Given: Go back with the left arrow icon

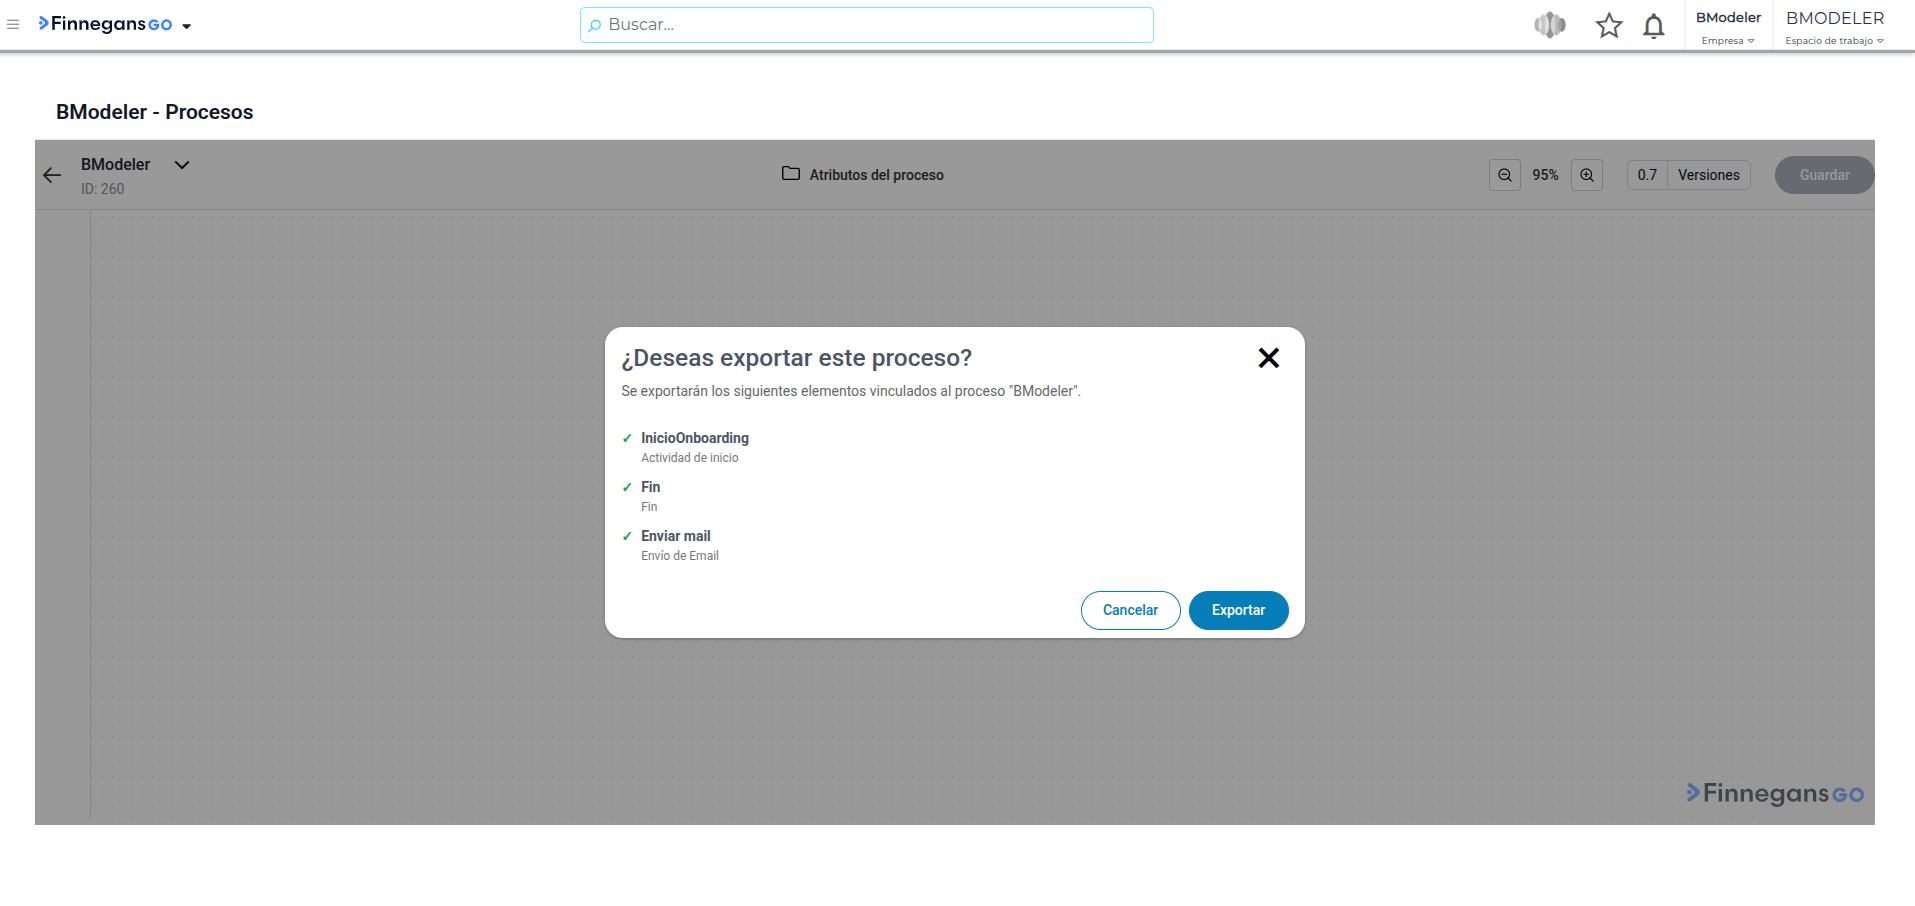Looking at the screenshot, I should point(52,175).
